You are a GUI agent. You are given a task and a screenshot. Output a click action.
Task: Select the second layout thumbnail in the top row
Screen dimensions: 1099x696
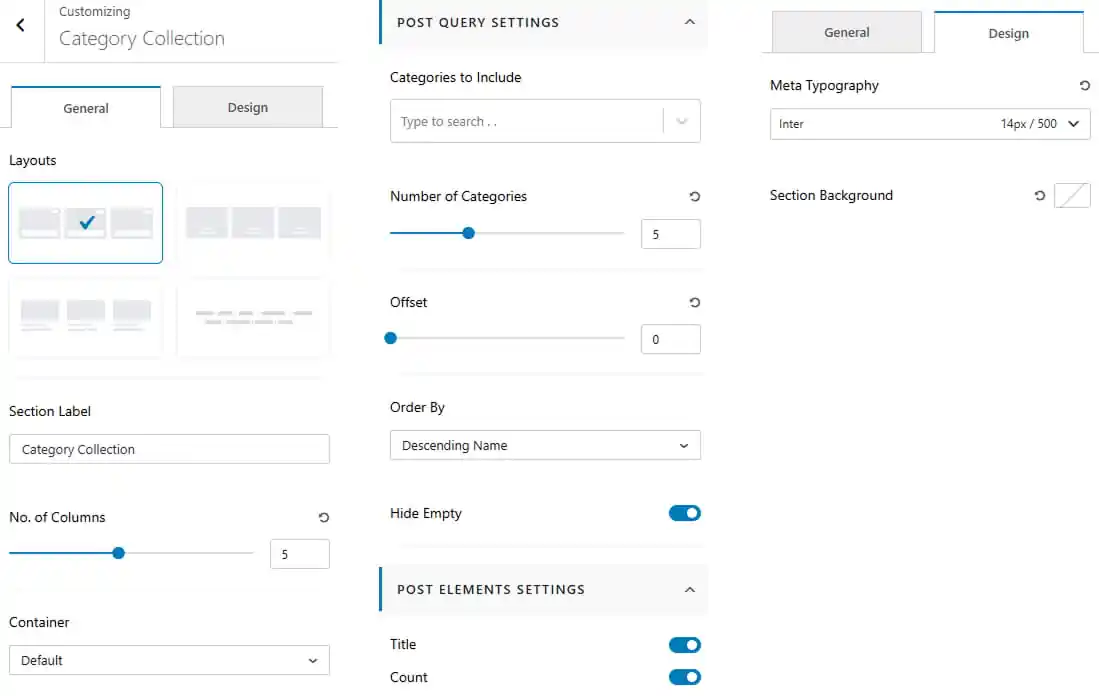253,223
